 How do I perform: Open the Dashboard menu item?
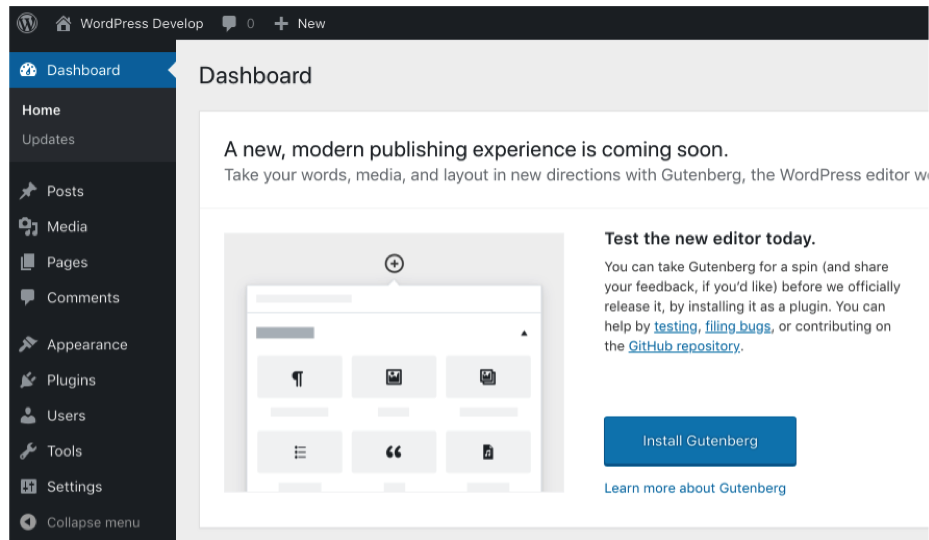click(92, 70)
